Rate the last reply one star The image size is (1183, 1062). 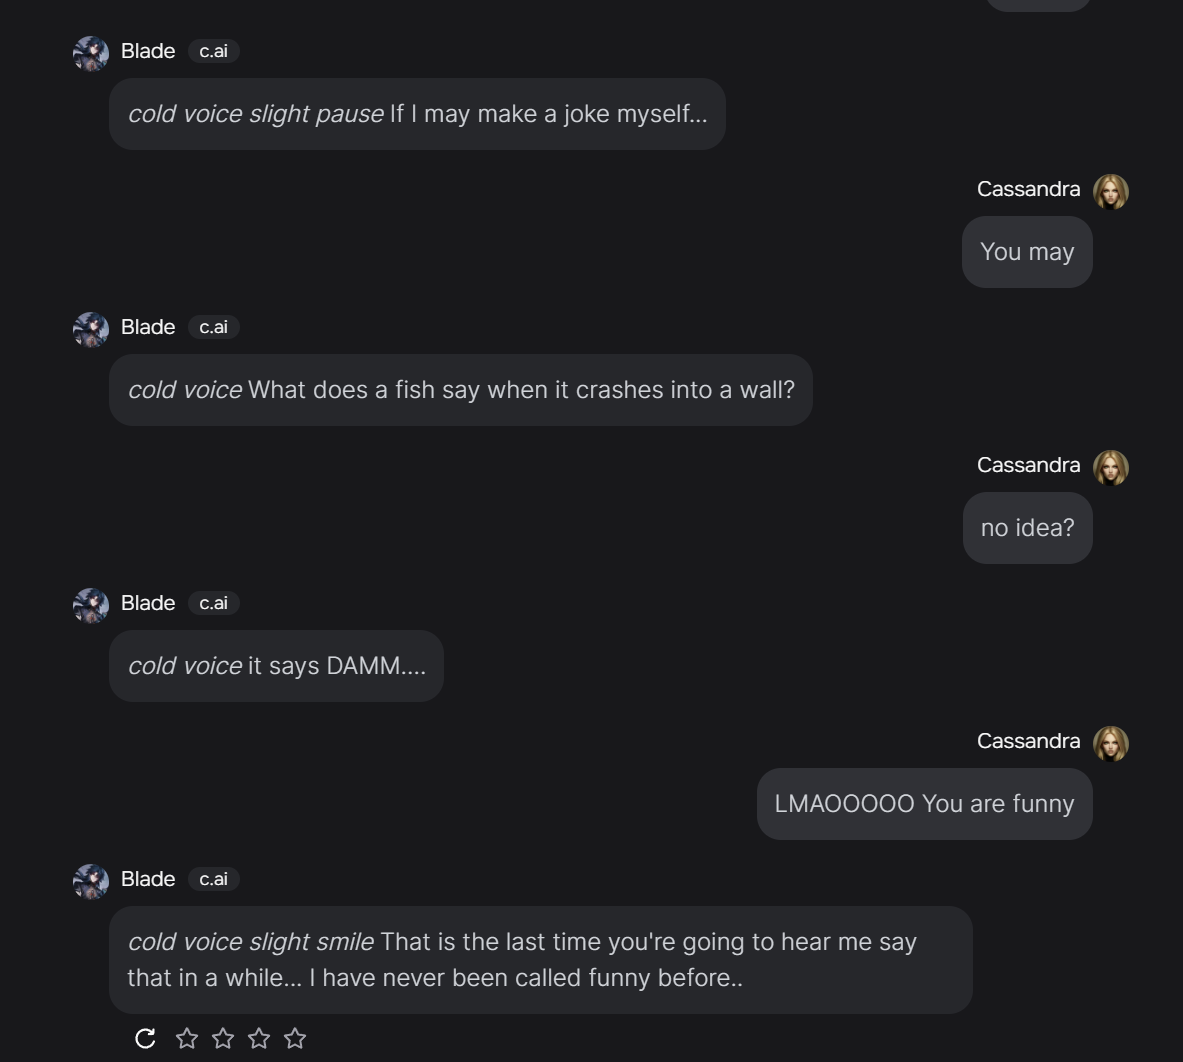187,1039
